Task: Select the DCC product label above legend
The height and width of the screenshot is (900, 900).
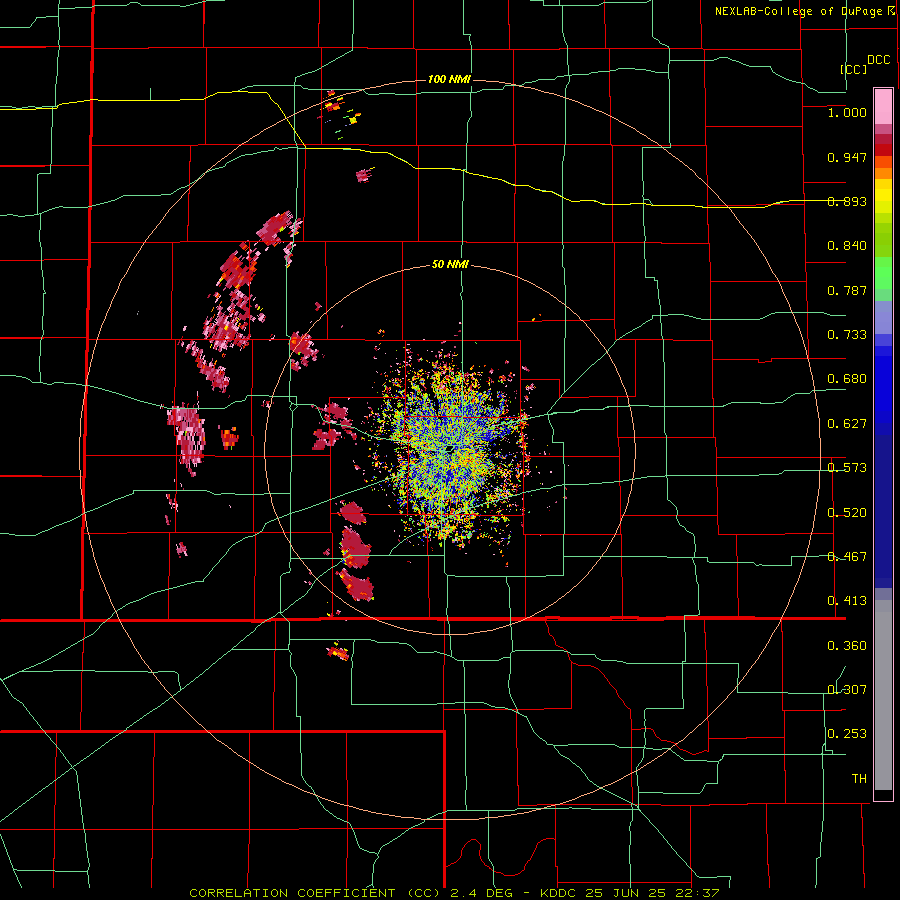Action: [878, 60]
